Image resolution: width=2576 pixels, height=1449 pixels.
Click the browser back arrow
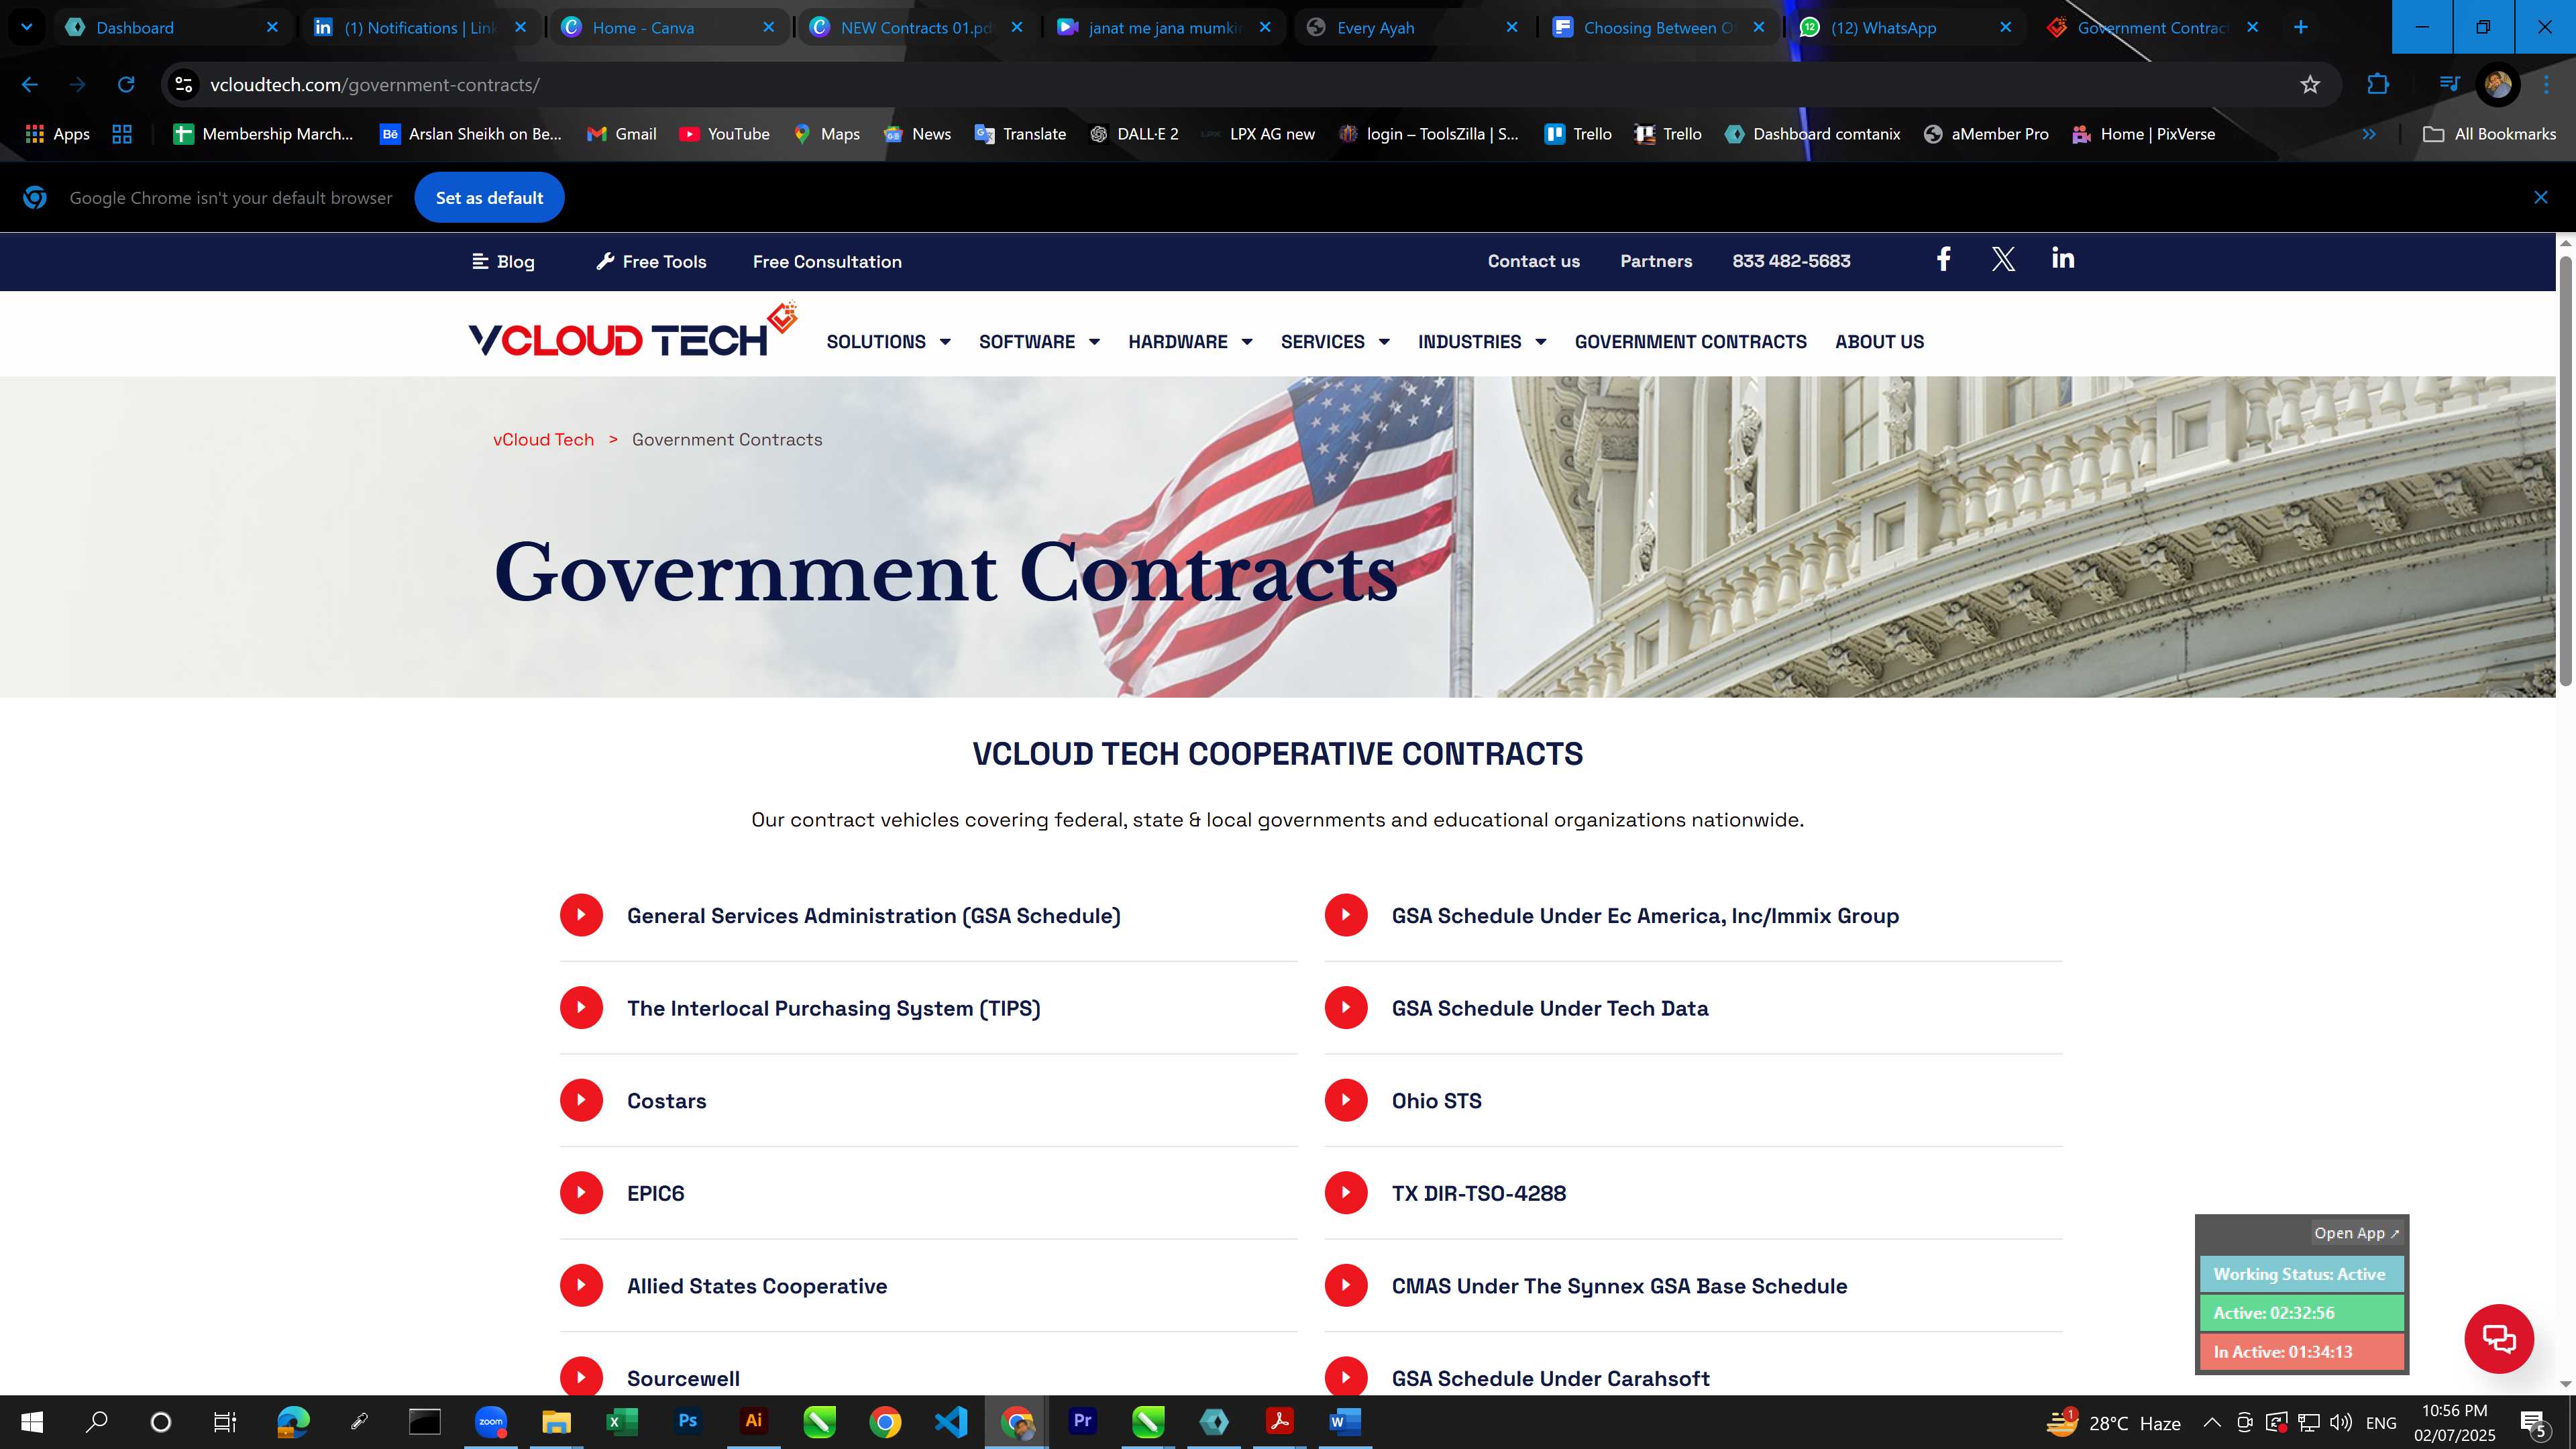click(30, 85)
